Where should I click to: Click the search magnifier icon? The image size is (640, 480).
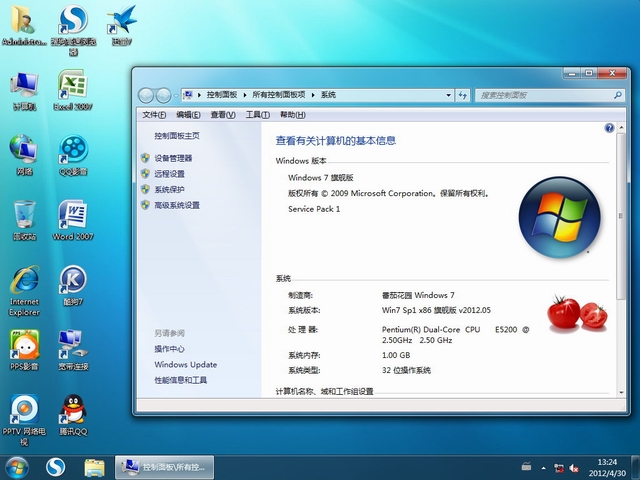click(618, 95)
